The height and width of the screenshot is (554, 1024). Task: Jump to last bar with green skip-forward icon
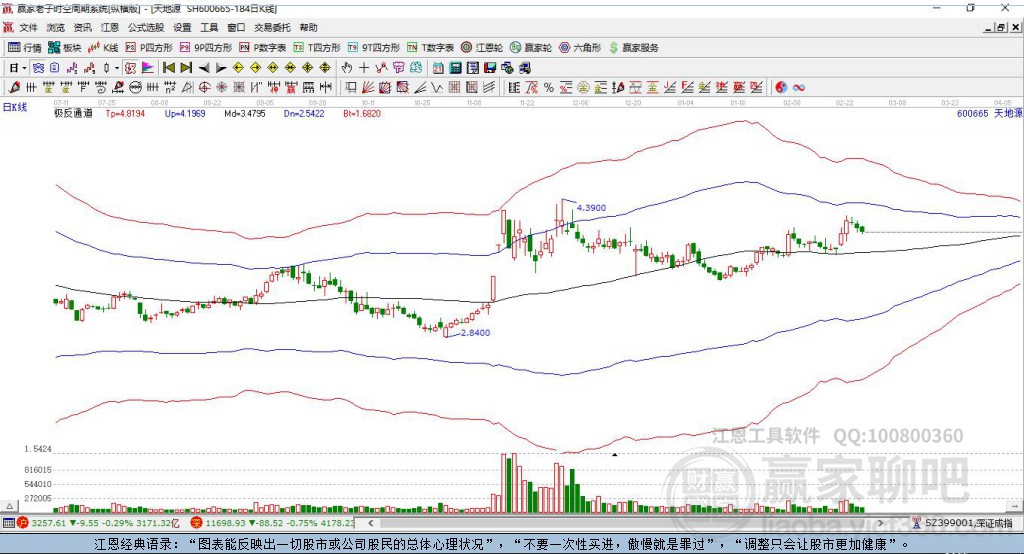click(x=186, y=68)
